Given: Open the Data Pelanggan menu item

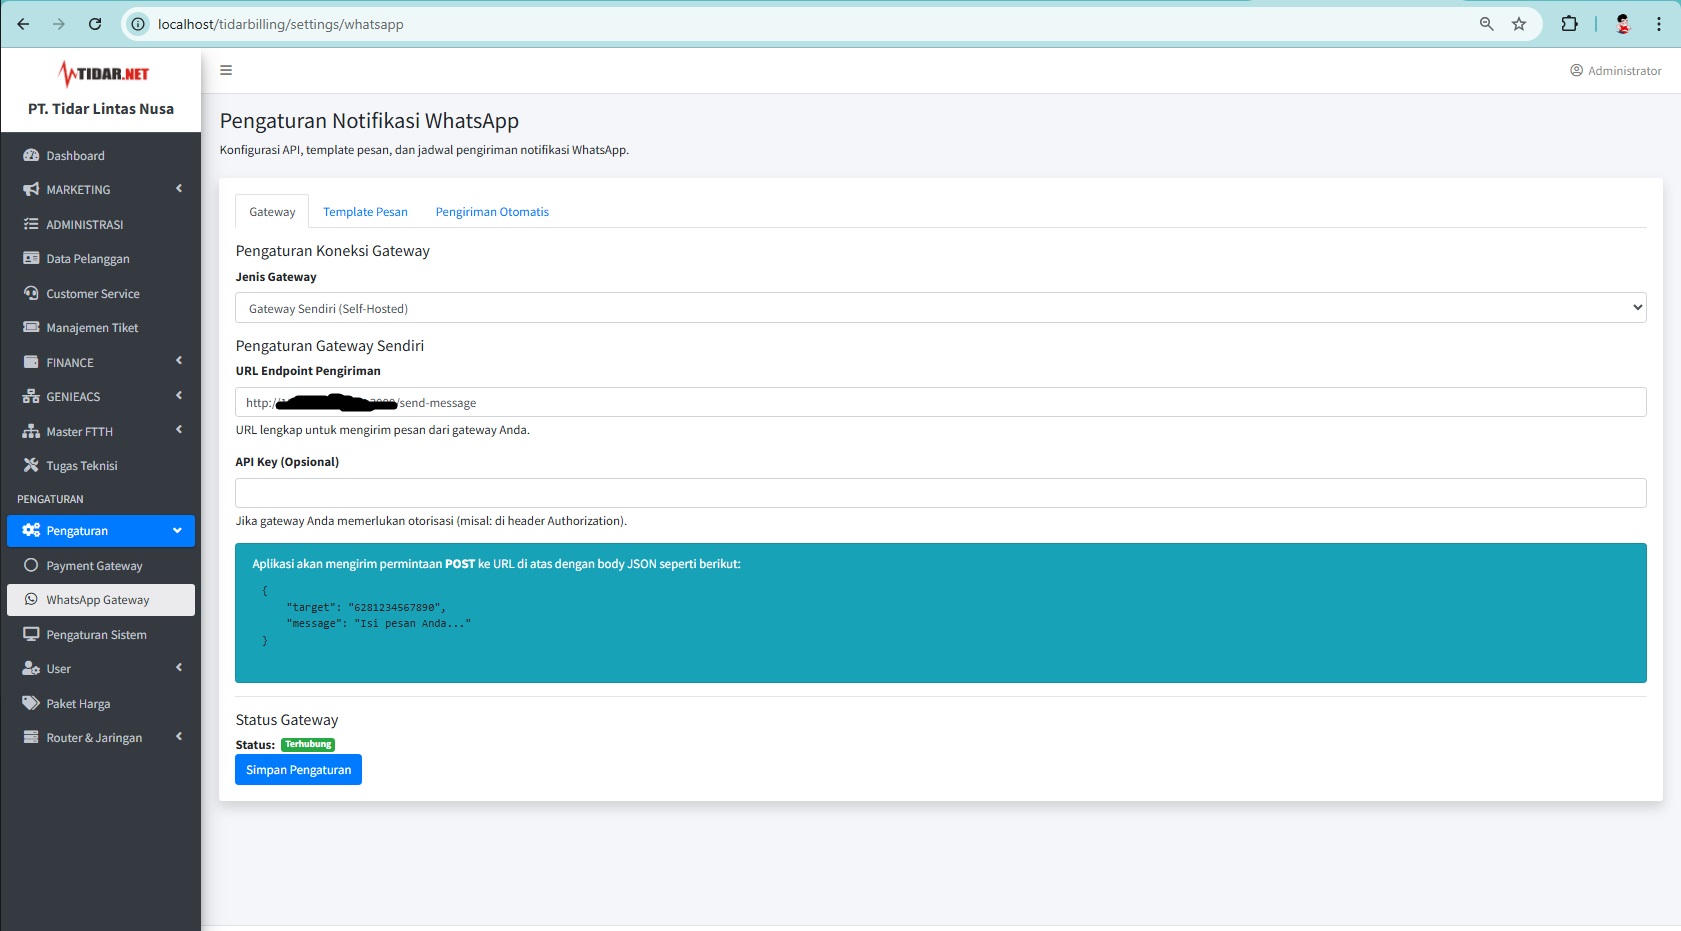Looking at the screenshot, I should click(101, 258).
